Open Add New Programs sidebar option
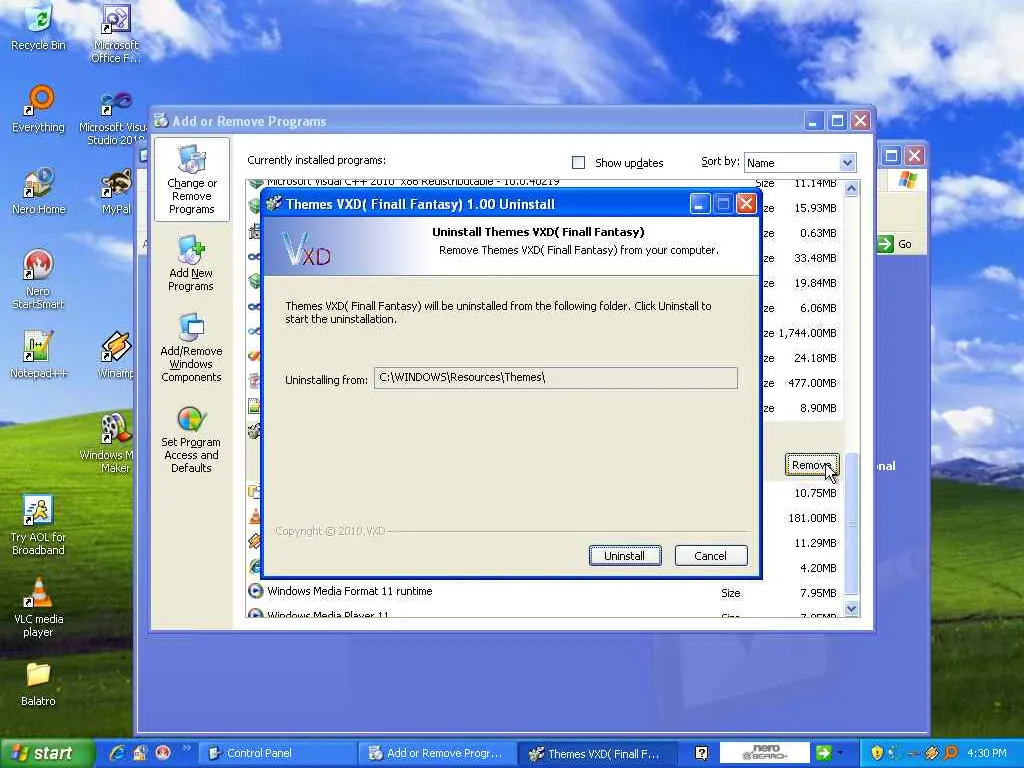The width and height of the screenshot is (1024, 768). (x=191, y=263)
